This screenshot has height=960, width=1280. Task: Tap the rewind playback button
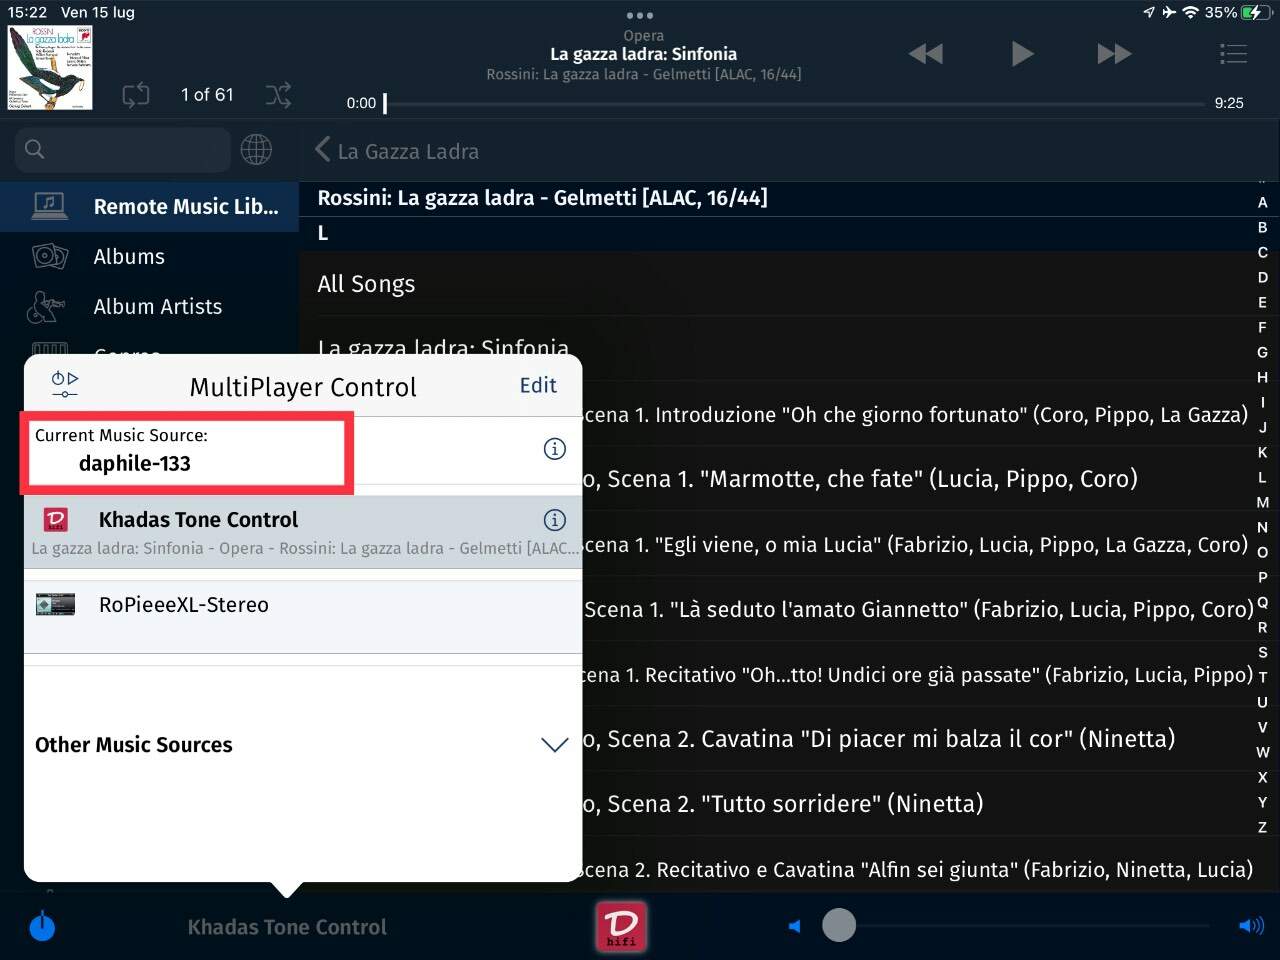coord(926,54)
